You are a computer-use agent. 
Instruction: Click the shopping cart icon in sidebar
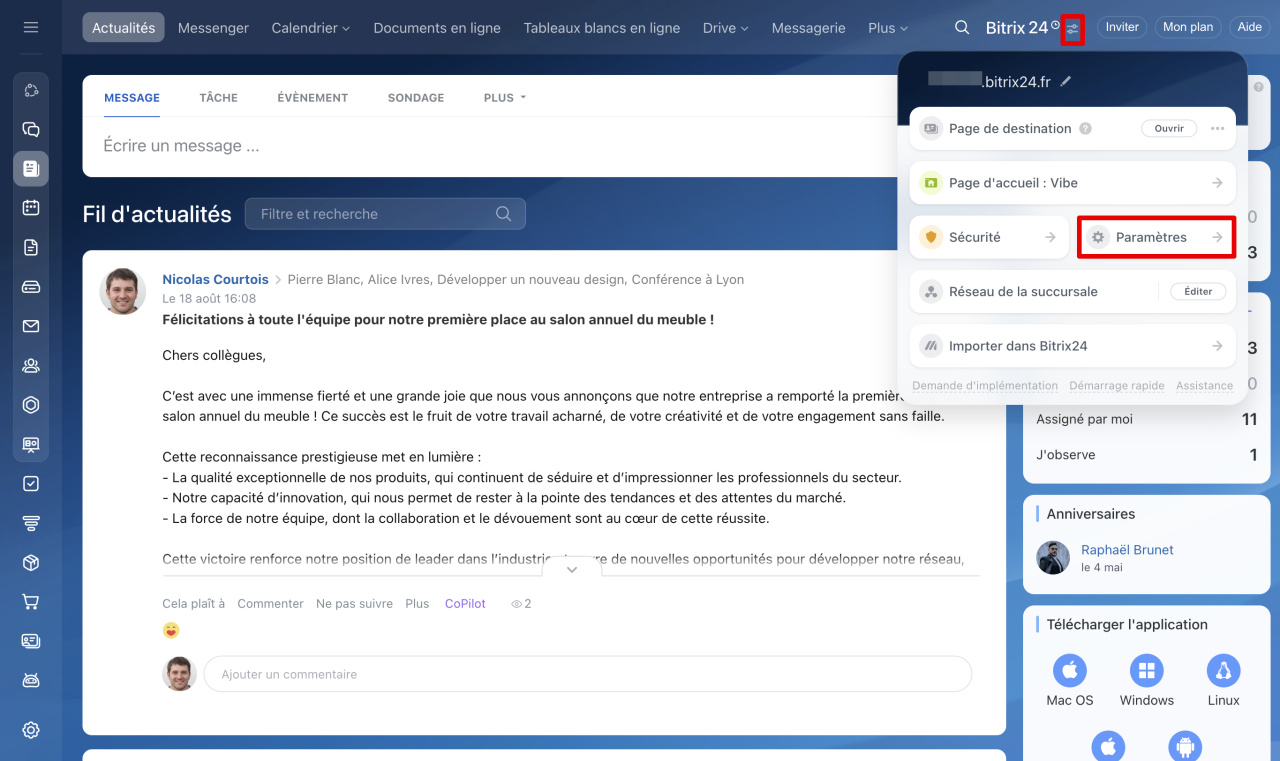(31, 602)
